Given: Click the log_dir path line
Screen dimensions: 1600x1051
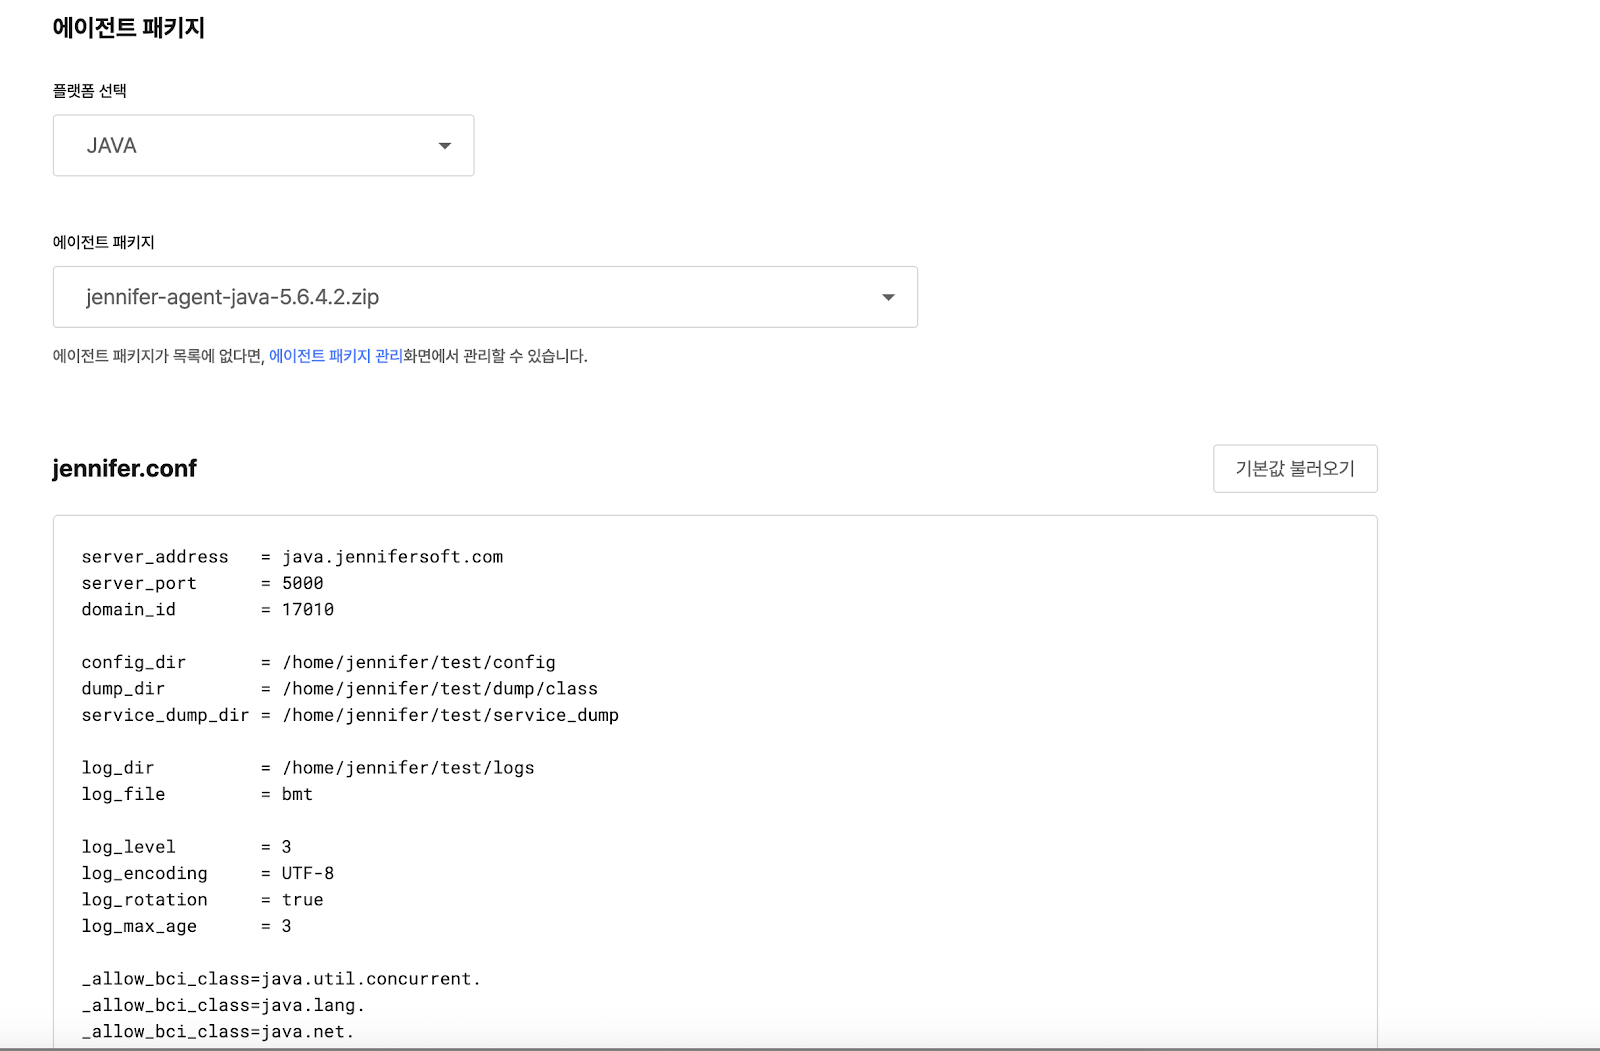Looking at the screenshot, I should [307, 768].
